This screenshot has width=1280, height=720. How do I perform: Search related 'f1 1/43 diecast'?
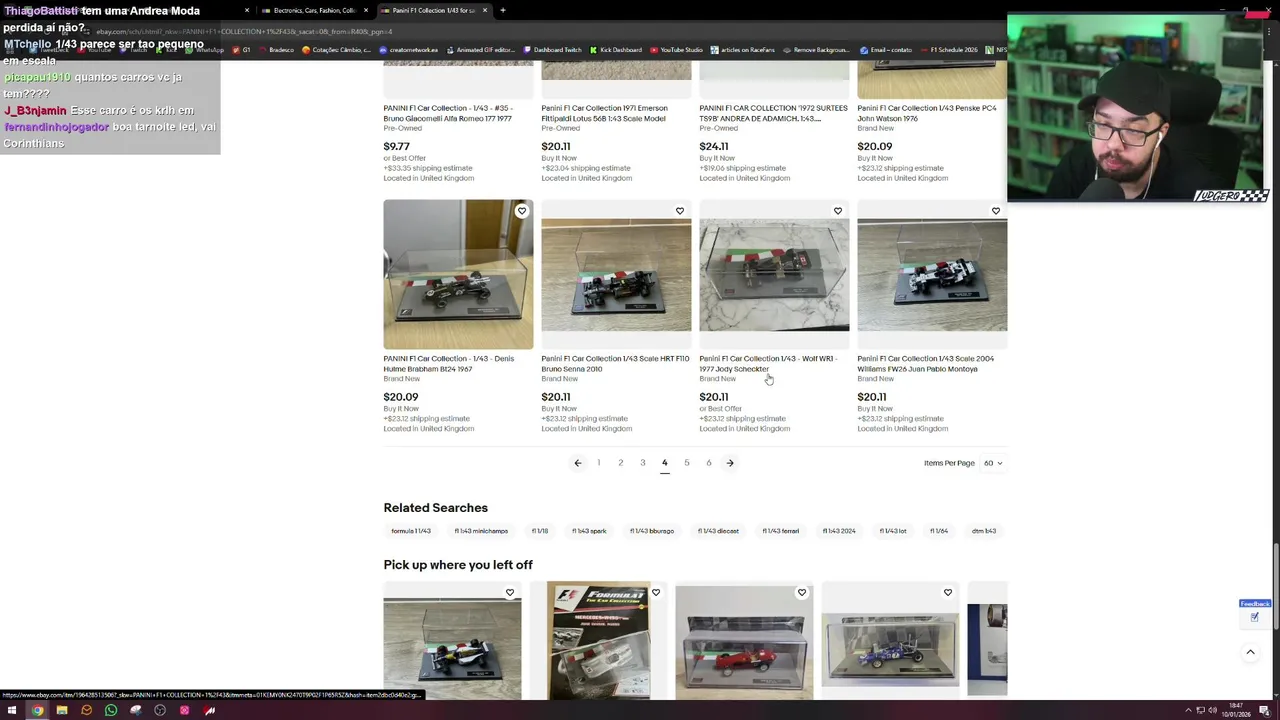click(x=718, y=531)
